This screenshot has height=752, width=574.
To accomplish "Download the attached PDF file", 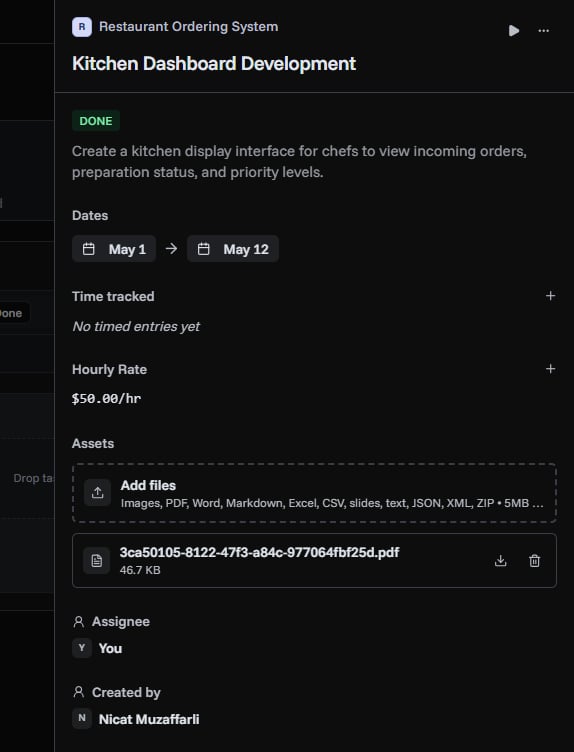I will 500,561.
